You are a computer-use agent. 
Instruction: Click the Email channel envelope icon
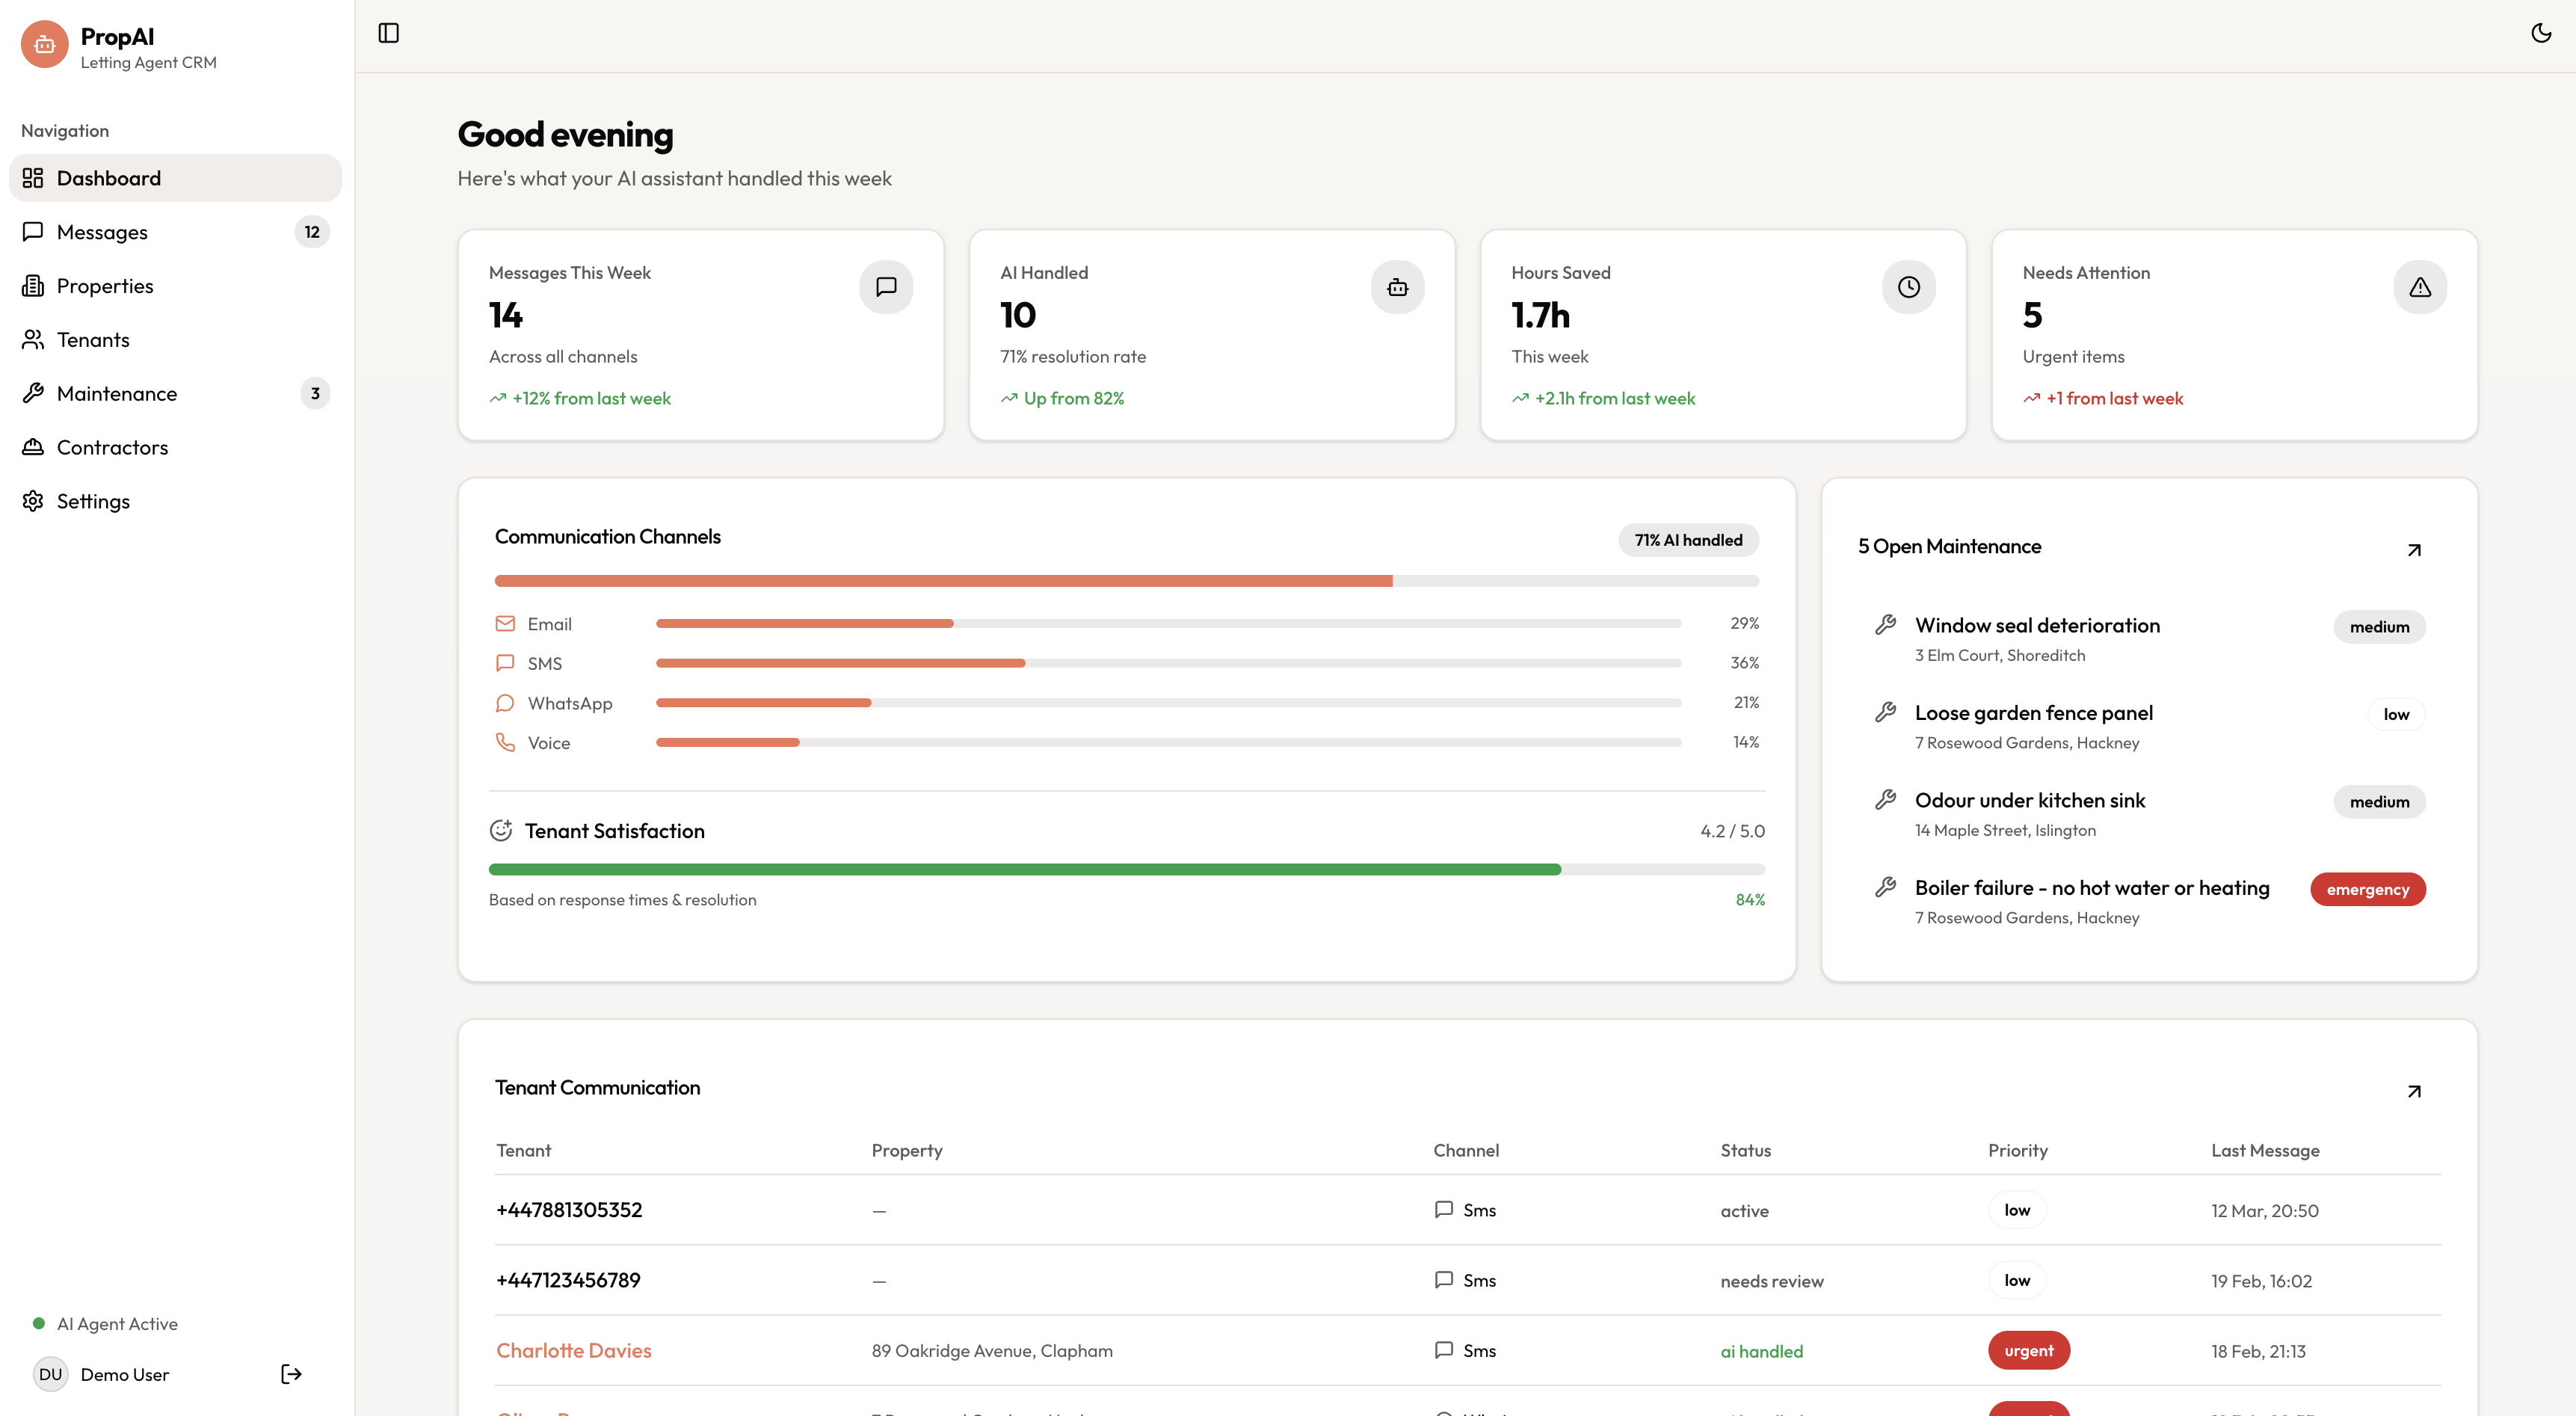505,624
